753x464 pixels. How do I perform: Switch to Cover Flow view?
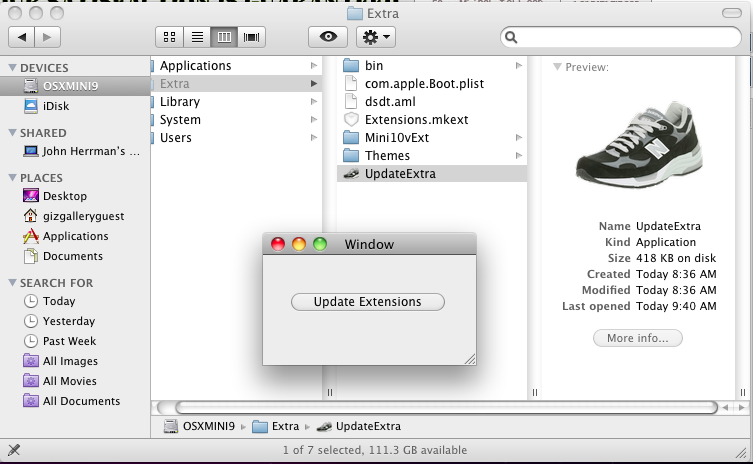(x=252, y=37)
